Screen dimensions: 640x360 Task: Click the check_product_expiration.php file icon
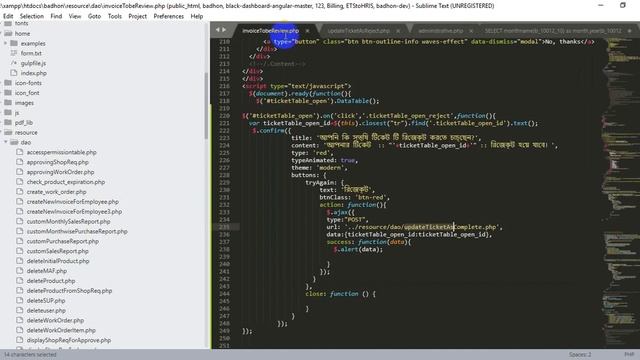19,182
